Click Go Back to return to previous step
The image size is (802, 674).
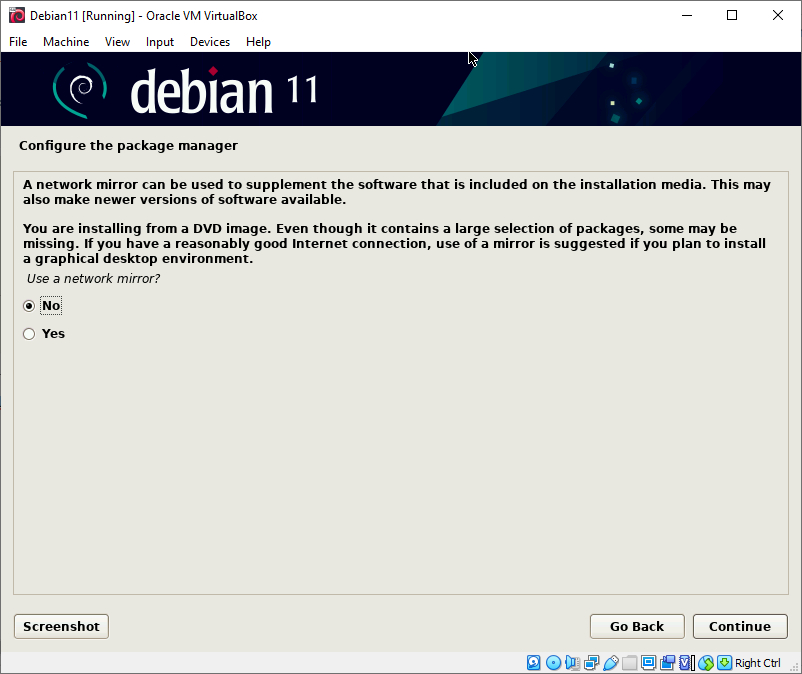pos(636,626)
